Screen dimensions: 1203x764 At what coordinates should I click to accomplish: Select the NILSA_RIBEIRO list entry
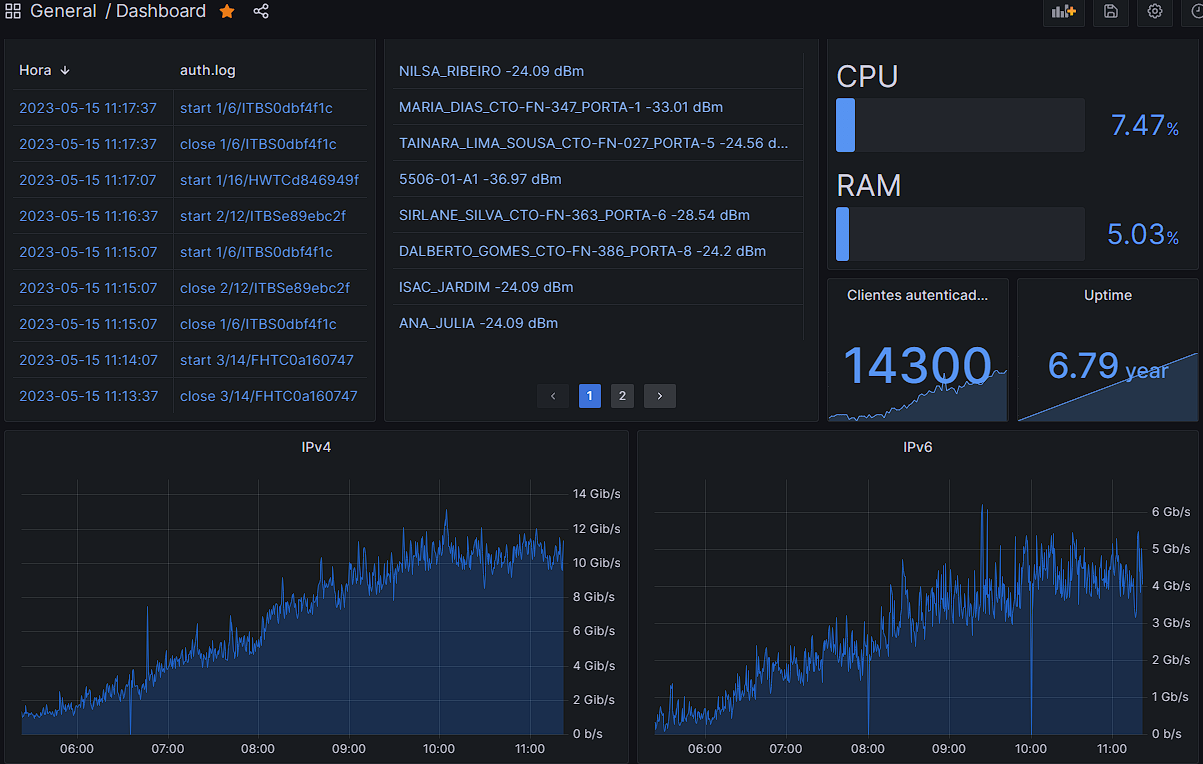pyautogui.click(x=491, y=71)
